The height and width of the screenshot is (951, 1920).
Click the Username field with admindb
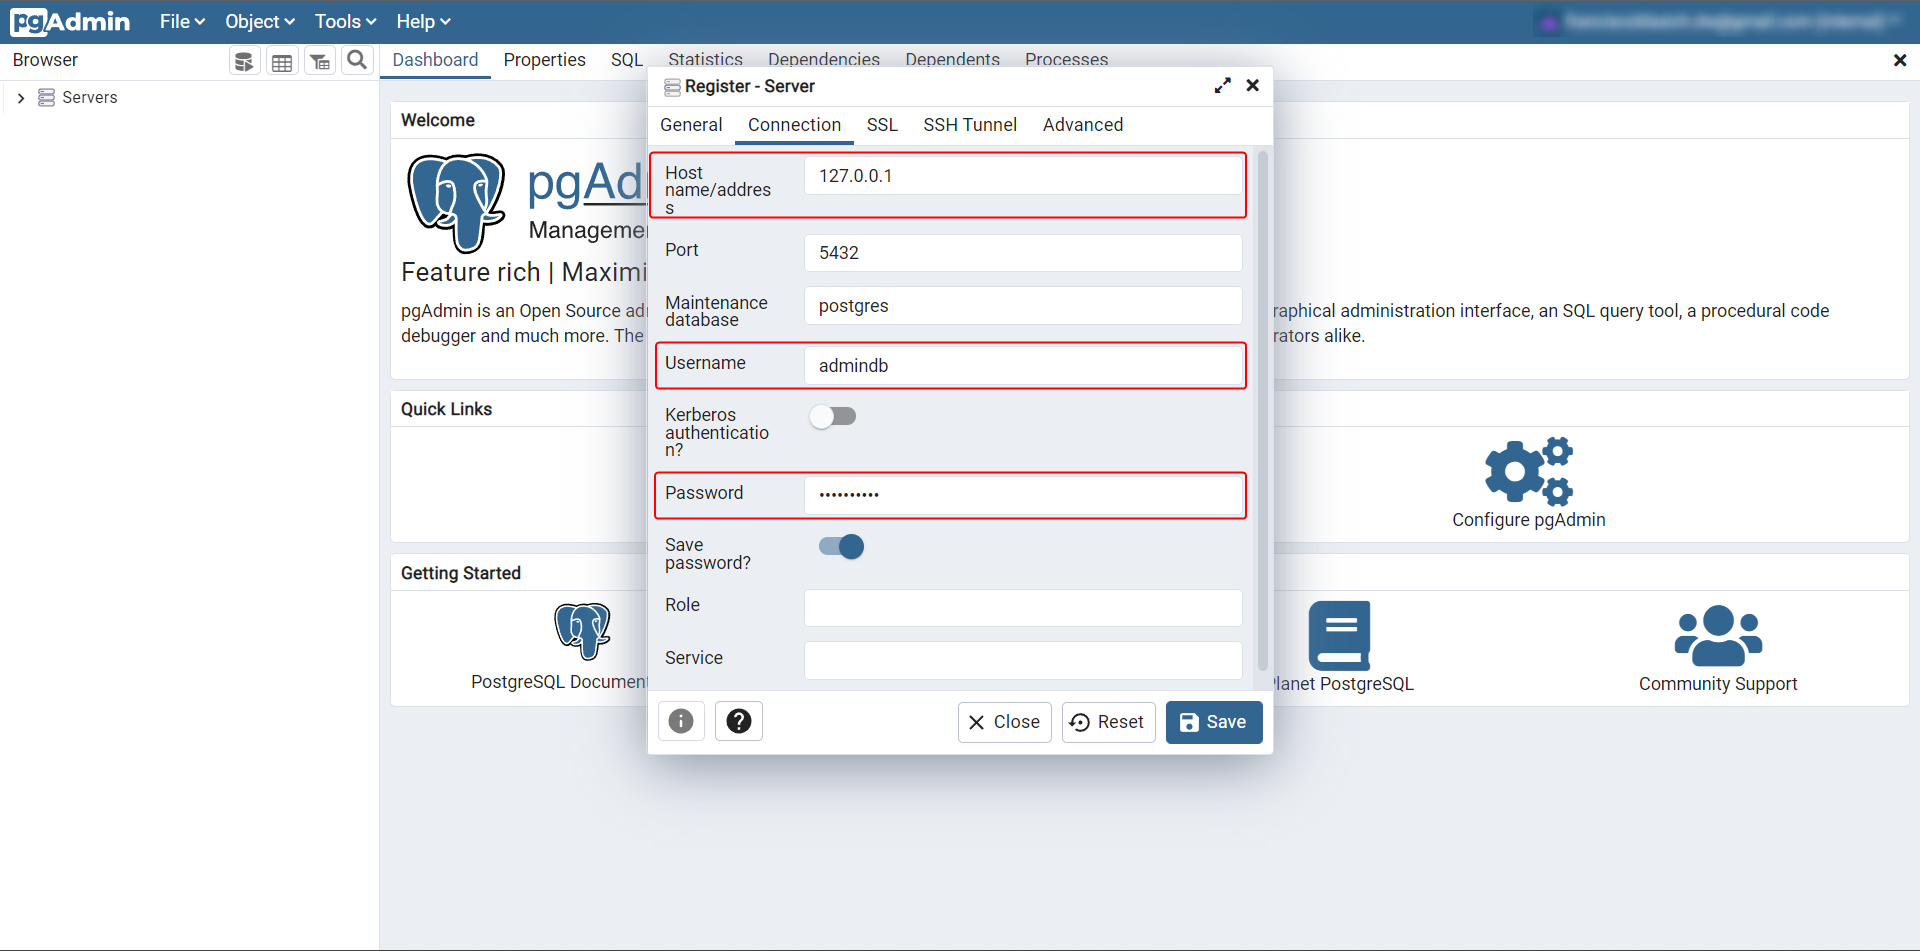pos(1023,366)
